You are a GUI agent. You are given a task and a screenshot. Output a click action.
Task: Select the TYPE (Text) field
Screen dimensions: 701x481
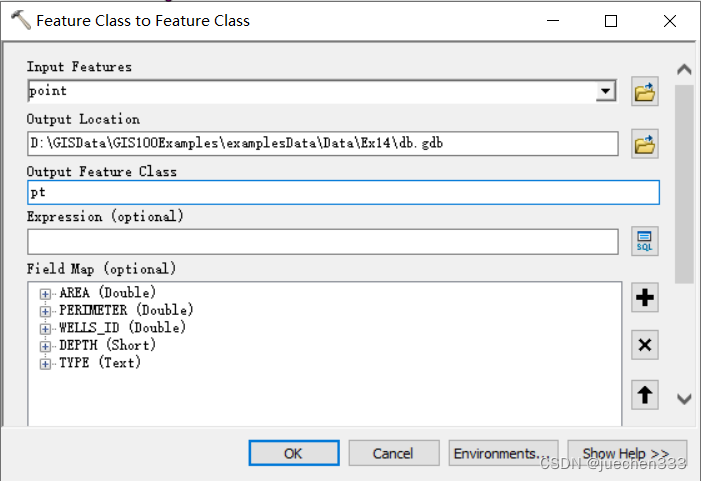[x=100, y=363]
